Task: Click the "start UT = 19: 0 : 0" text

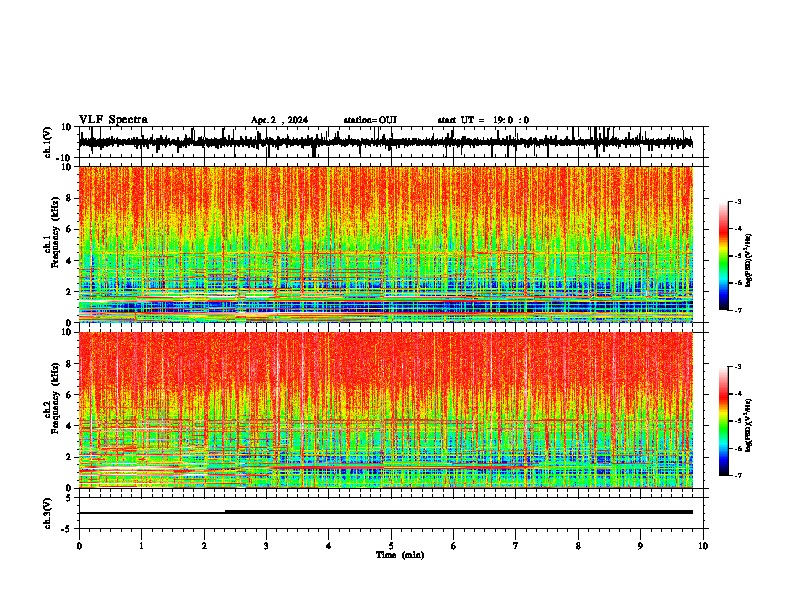Action: pos(483,120)
